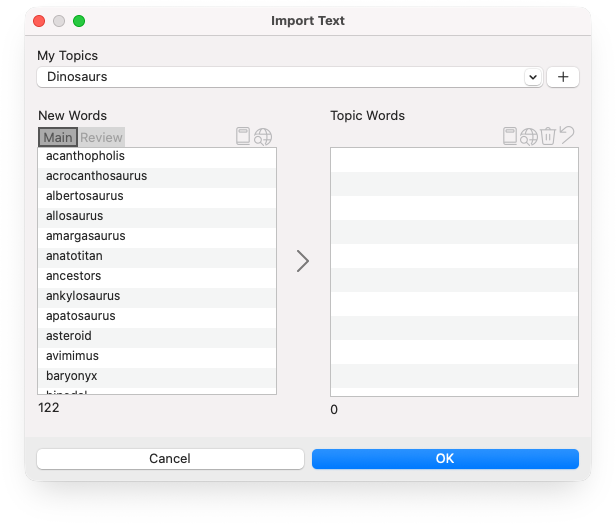The height and width of the screenshot is (524, 616).
Task: Open the My Topics dropdown arrow
Action: [x=533, y=77]
